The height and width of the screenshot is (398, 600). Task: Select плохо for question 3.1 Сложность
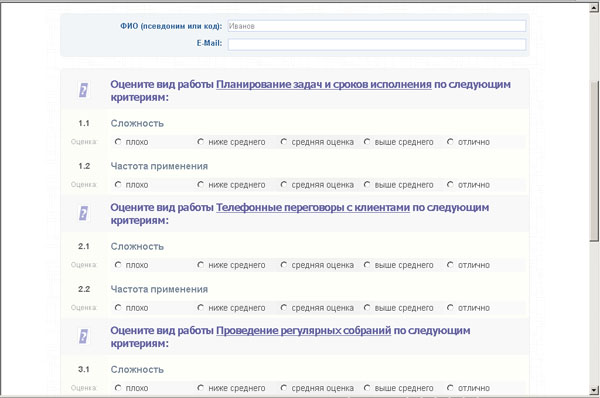click(x=118, y=388)
